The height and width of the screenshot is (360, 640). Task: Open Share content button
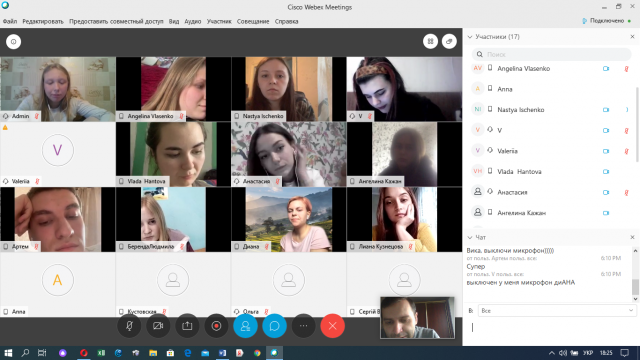pyautogui.click(x=187, y=326)
